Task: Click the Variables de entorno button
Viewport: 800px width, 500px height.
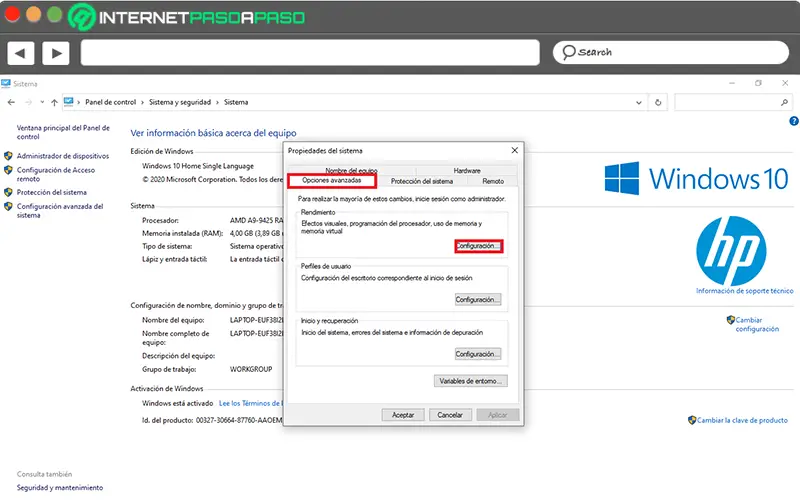Action: 470,381
